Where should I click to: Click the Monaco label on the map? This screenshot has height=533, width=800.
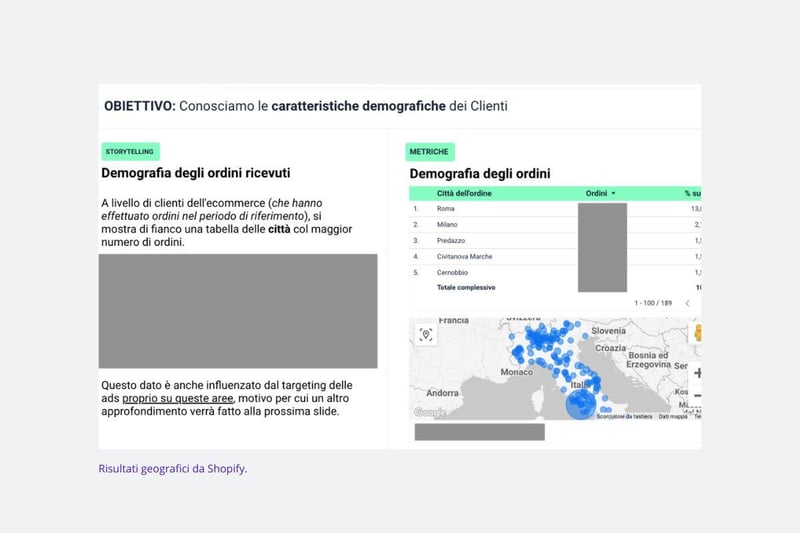(516, 372)
